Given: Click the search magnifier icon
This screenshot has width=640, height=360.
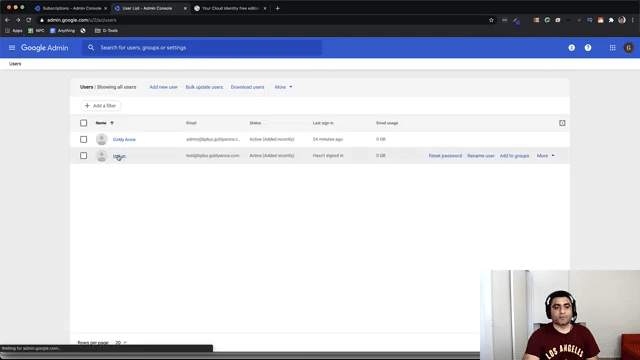Looking at the screenshot, I should point(91,48).
